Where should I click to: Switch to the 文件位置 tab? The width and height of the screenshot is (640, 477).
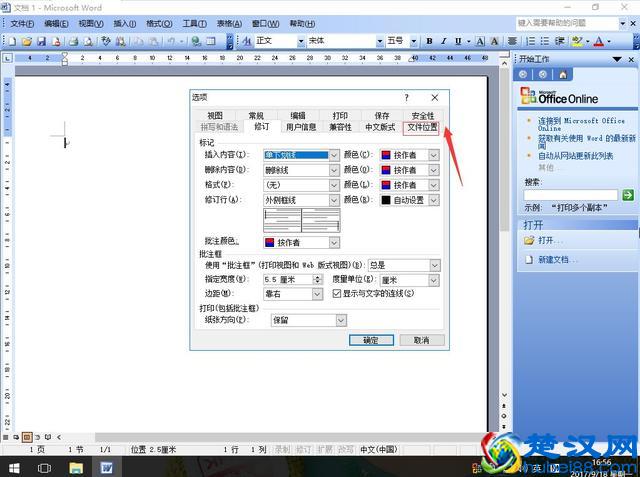point(422,127)
